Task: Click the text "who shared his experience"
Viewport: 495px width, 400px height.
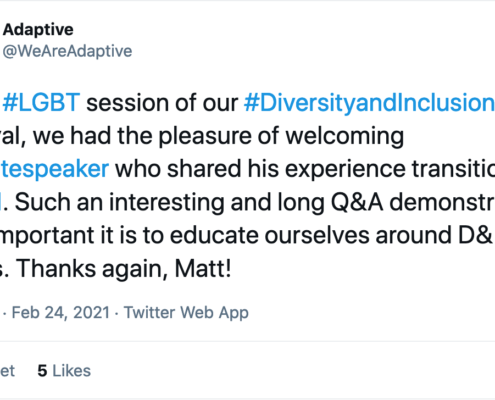Action: 260,169
